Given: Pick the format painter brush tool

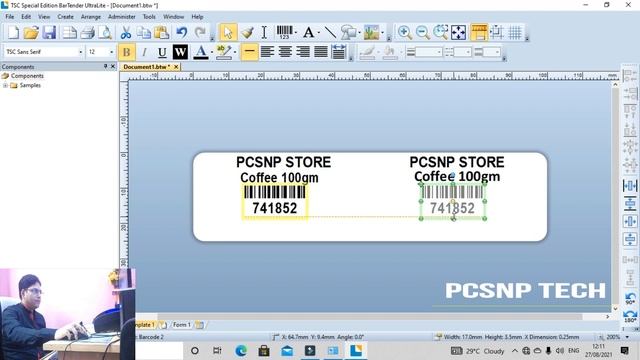Looking at the screenshot, I should click(x=247, y=33).
